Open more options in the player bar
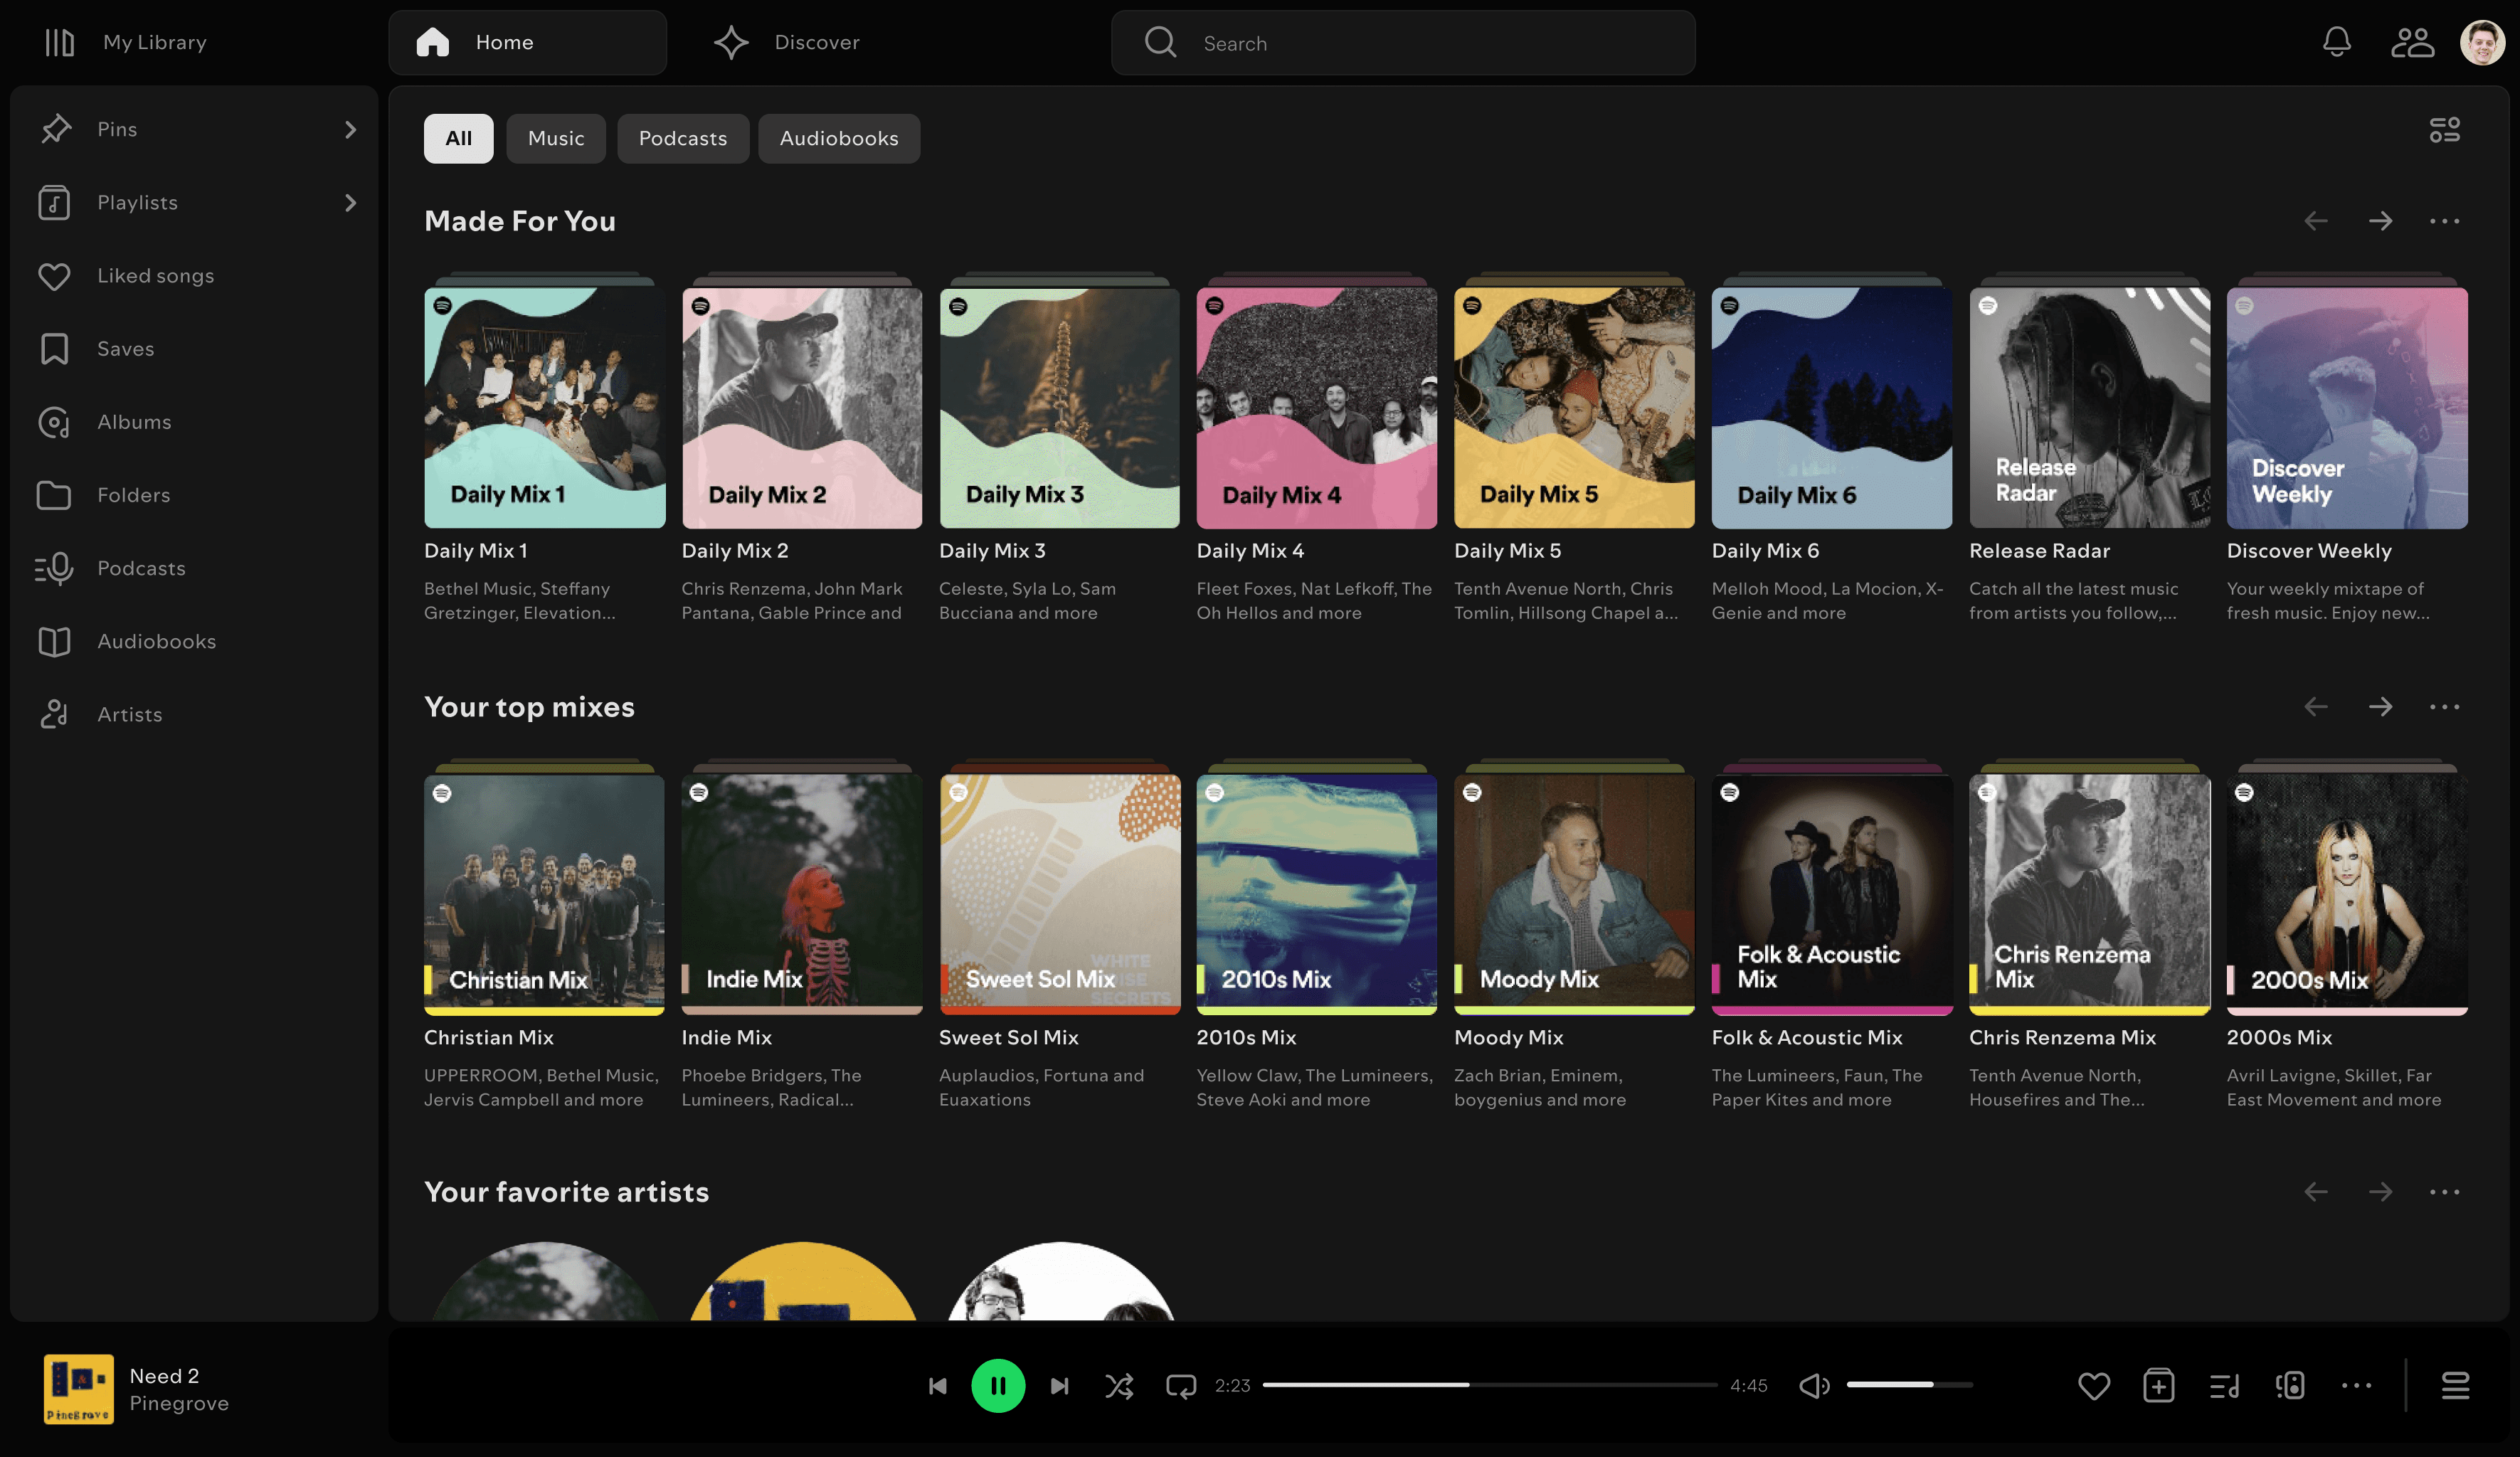The width and height of the screenshot is (2520, 1457). pos(2356,1385)
